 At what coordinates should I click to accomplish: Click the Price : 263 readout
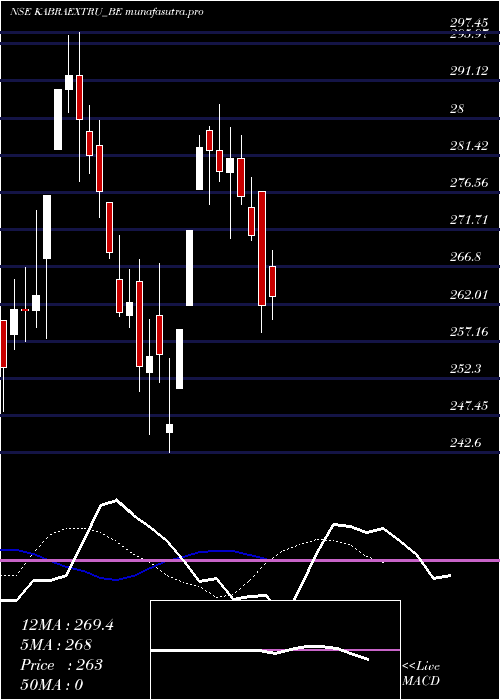pos(62,665)
